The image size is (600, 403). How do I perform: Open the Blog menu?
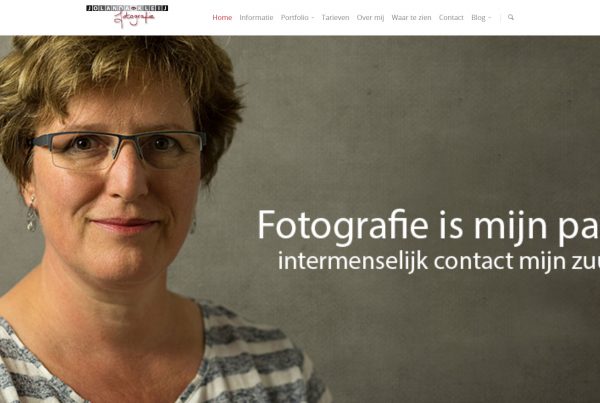[x=478, y=18]
